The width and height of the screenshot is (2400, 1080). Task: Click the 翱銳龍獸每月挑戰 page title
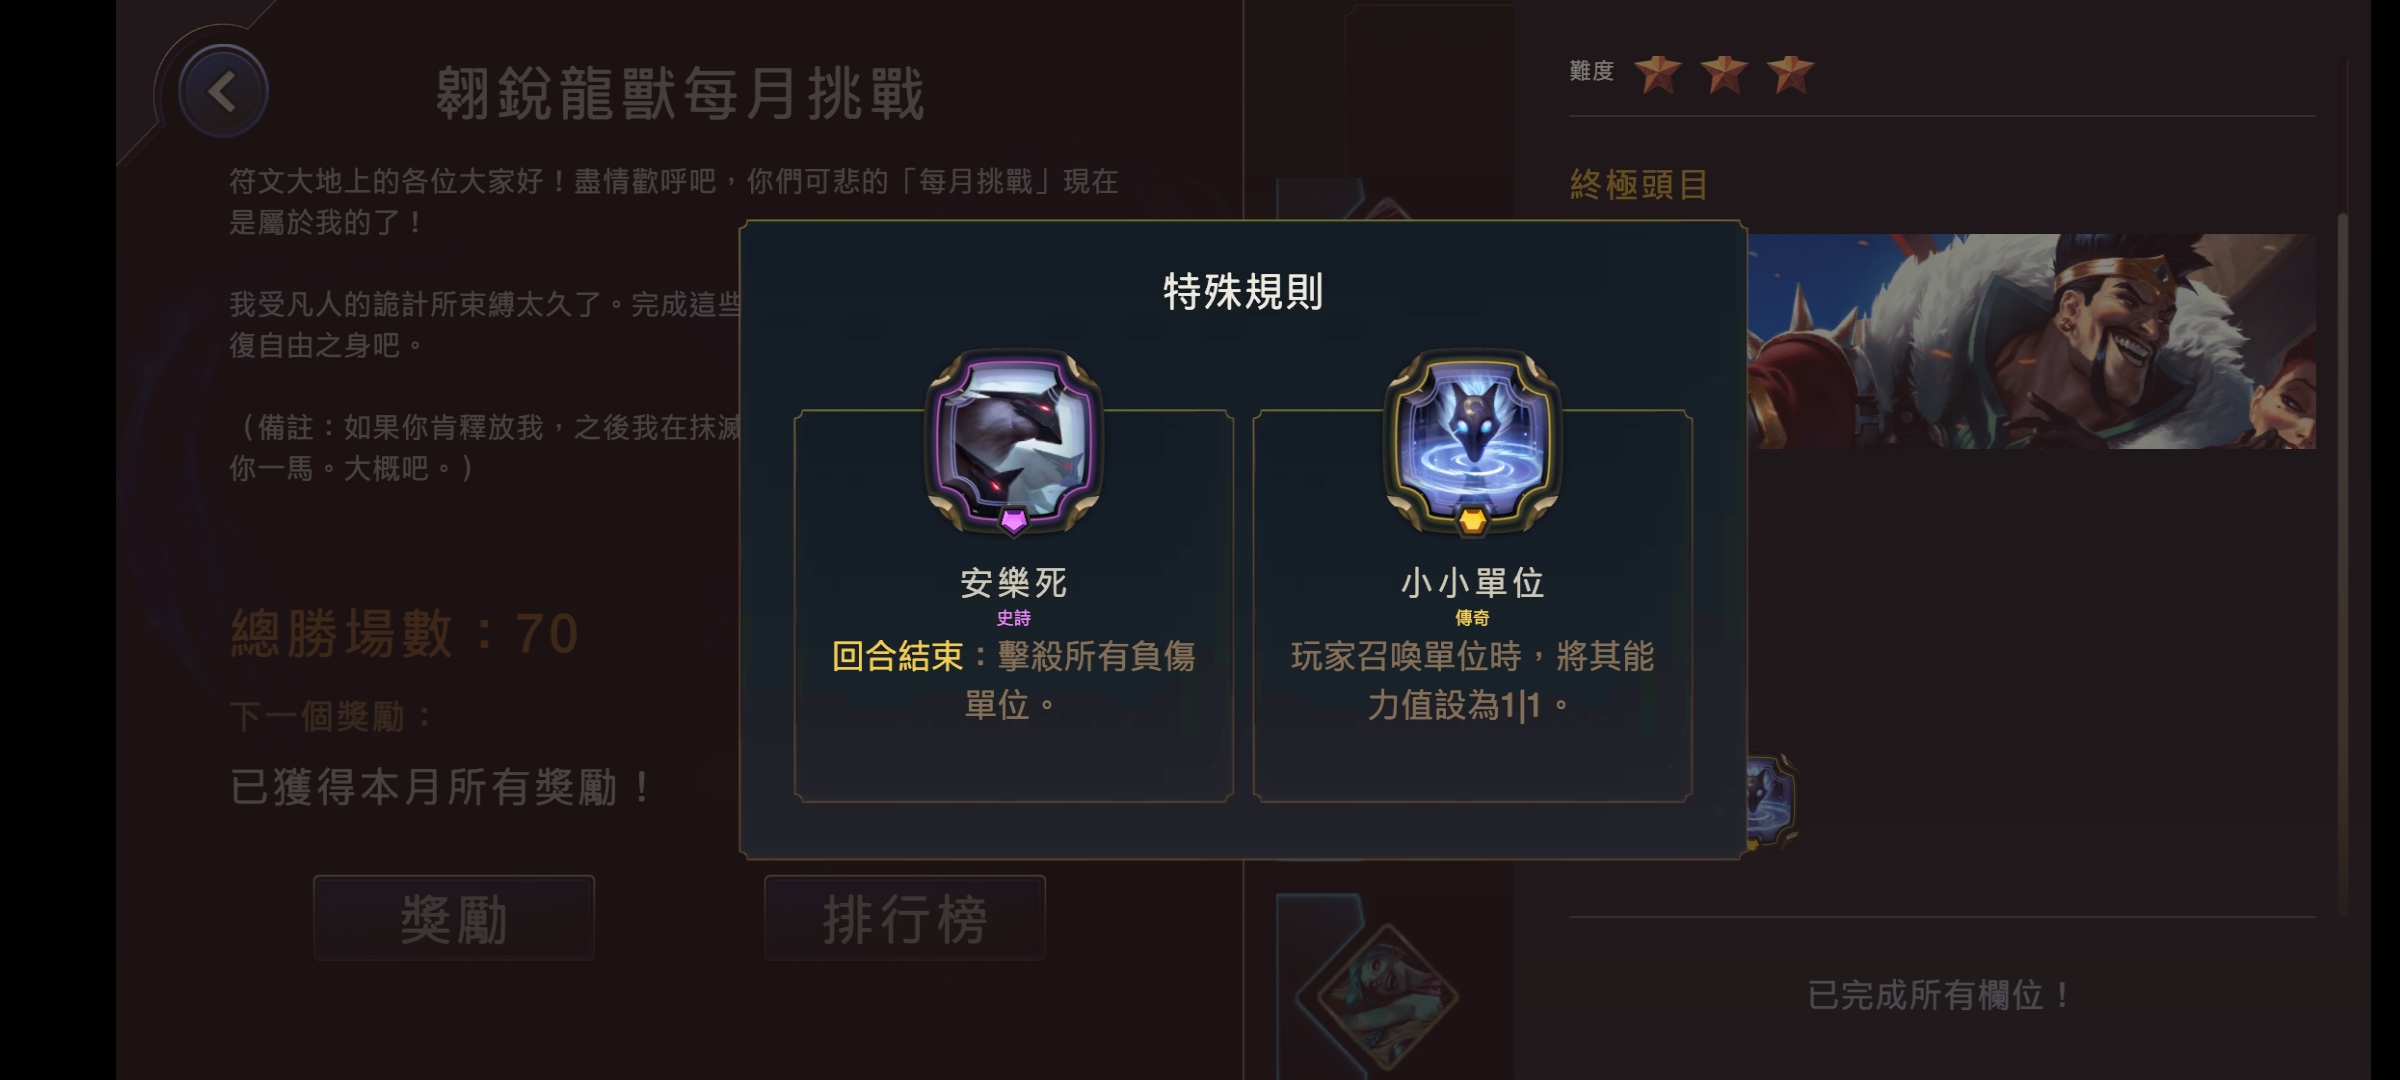coord(680,95)
